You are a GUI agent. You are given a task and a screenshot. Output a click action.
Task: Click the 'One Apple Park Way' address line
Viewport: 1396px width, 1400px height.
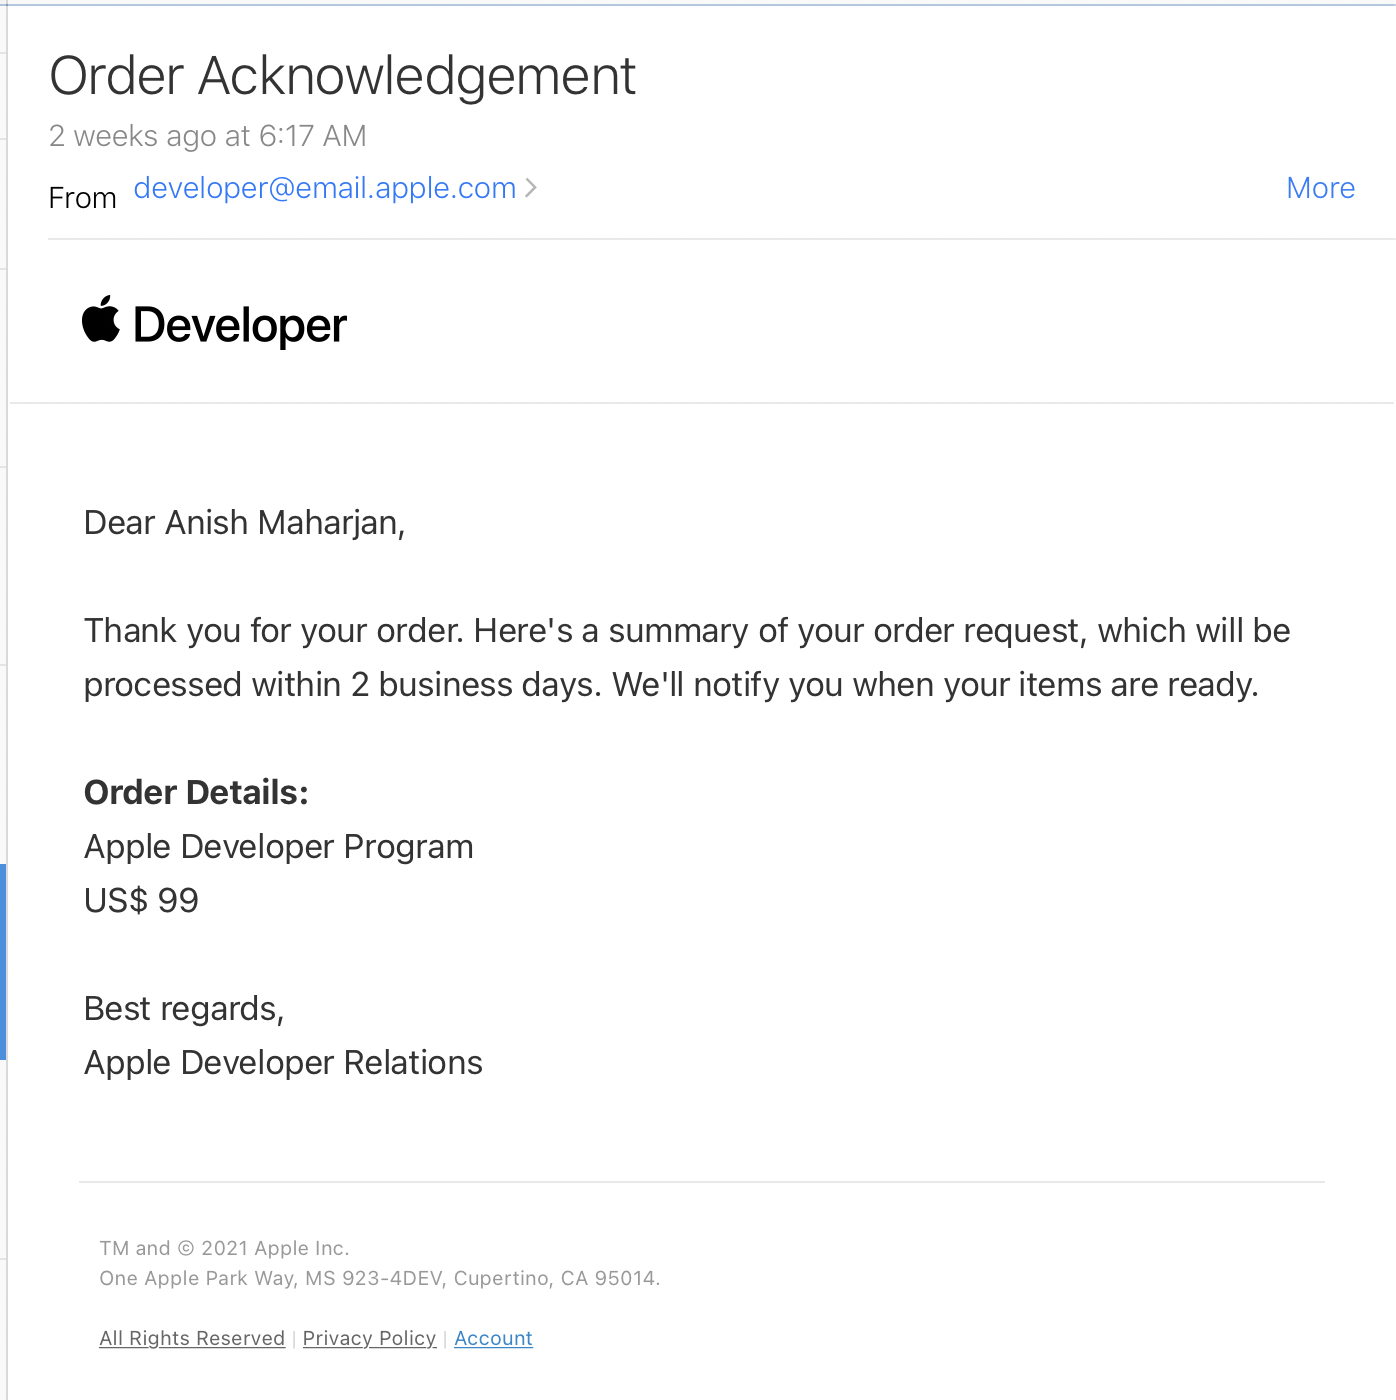tap(380, 1278)
